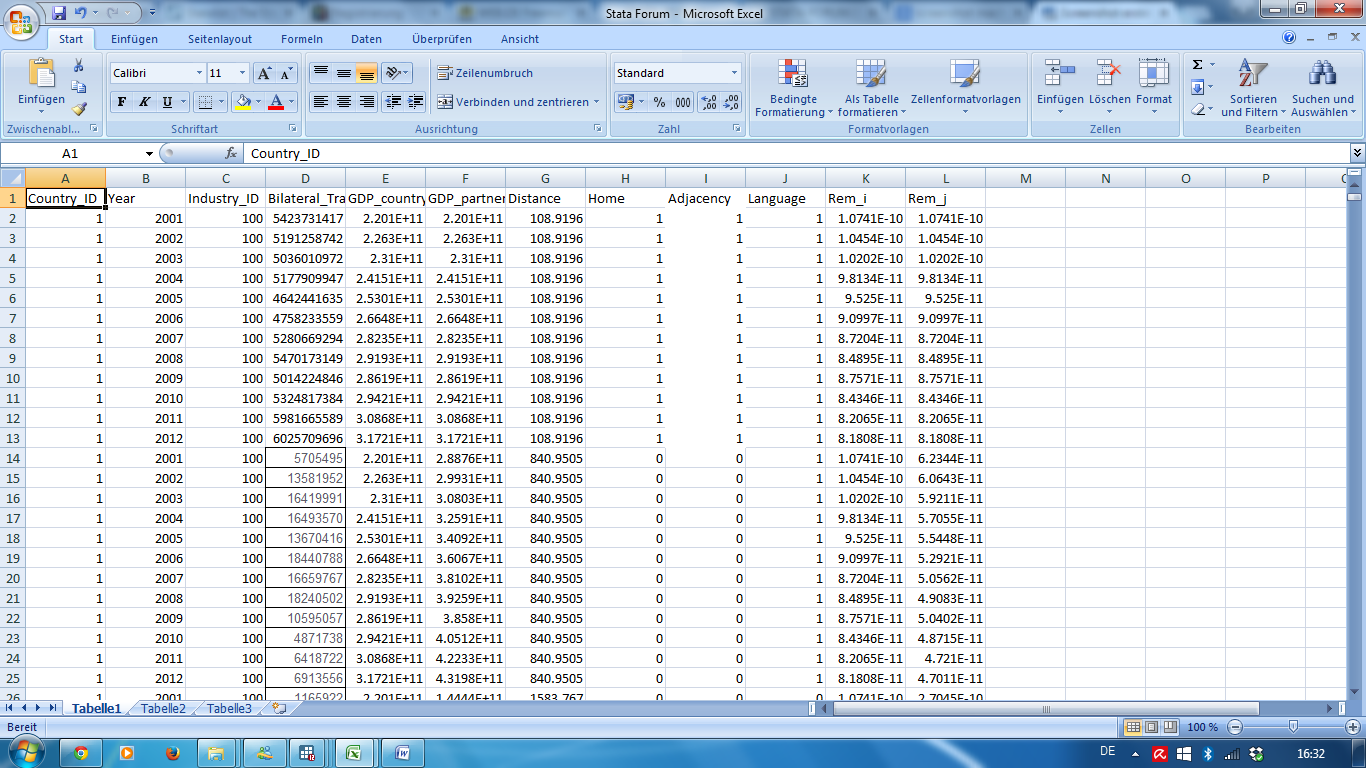Open the Calibri font name dropdown

[197, 73]
